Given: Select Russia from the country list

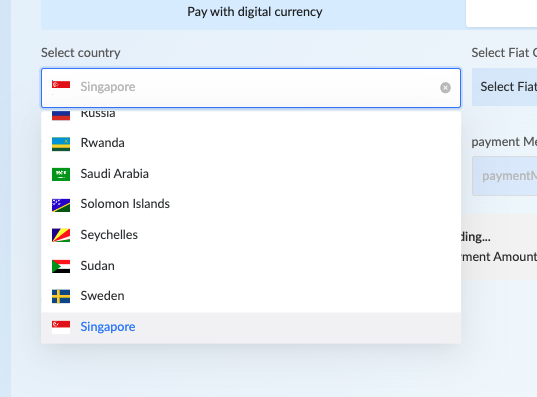Looking at the screenshot, I should click(251, 115).
